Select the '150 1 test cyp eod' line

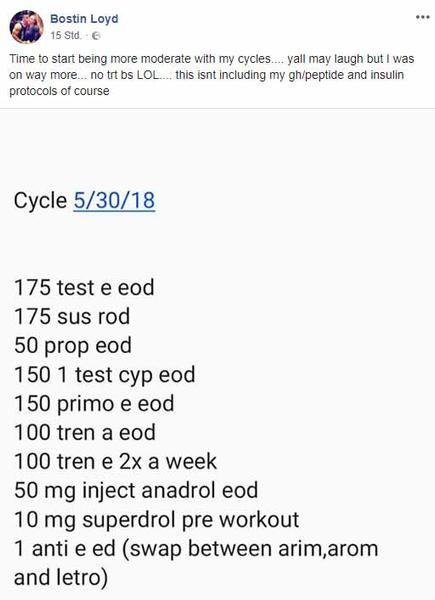(x=104, y=375)
